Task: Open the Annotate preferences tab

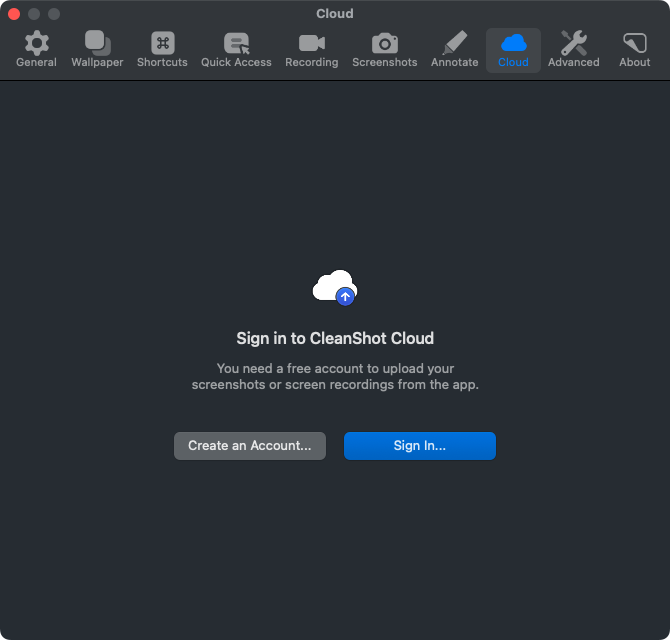Action: (x=455, y=50)
